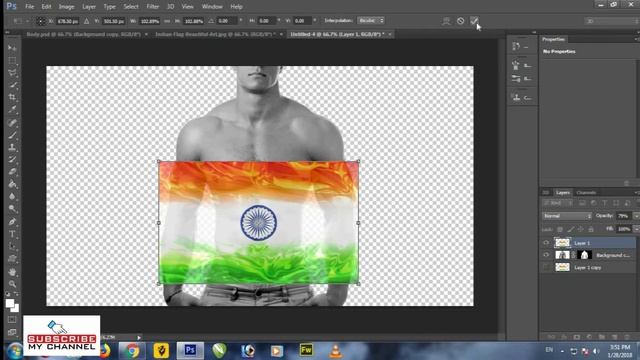Open the Opacity slider dropdown arrow

point(636,216)
